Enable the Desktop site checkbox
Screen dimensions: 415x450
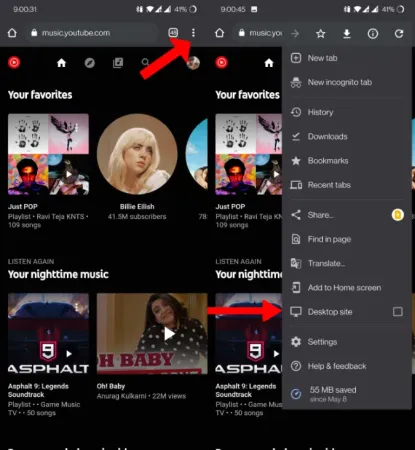(x=398, y=312)
